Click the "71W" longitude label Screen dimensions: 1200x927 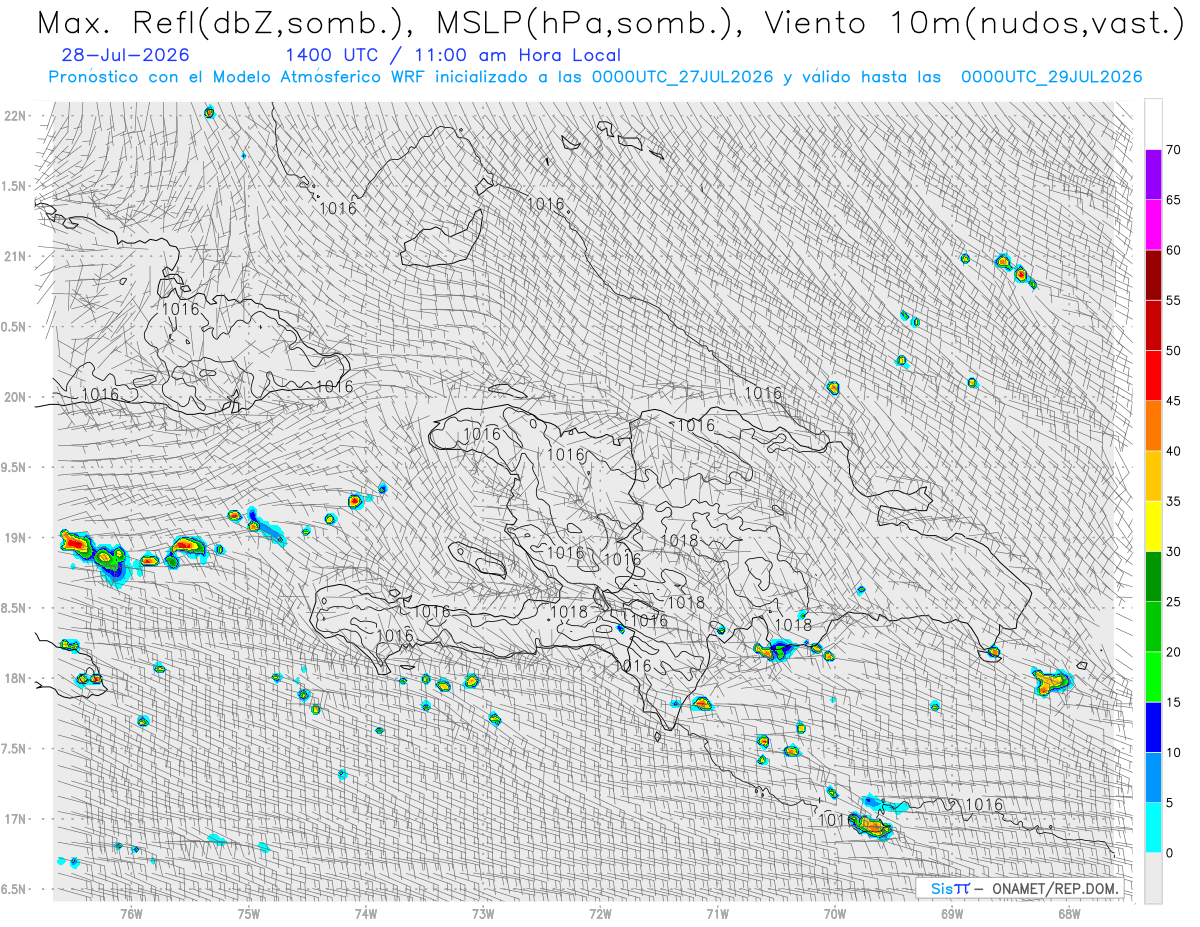(717, 912)
